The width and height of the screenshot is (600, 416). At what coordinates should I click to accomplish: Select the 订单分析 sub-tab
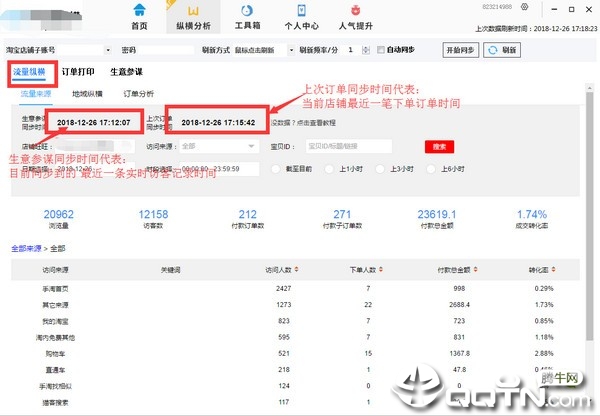[139, 94]
